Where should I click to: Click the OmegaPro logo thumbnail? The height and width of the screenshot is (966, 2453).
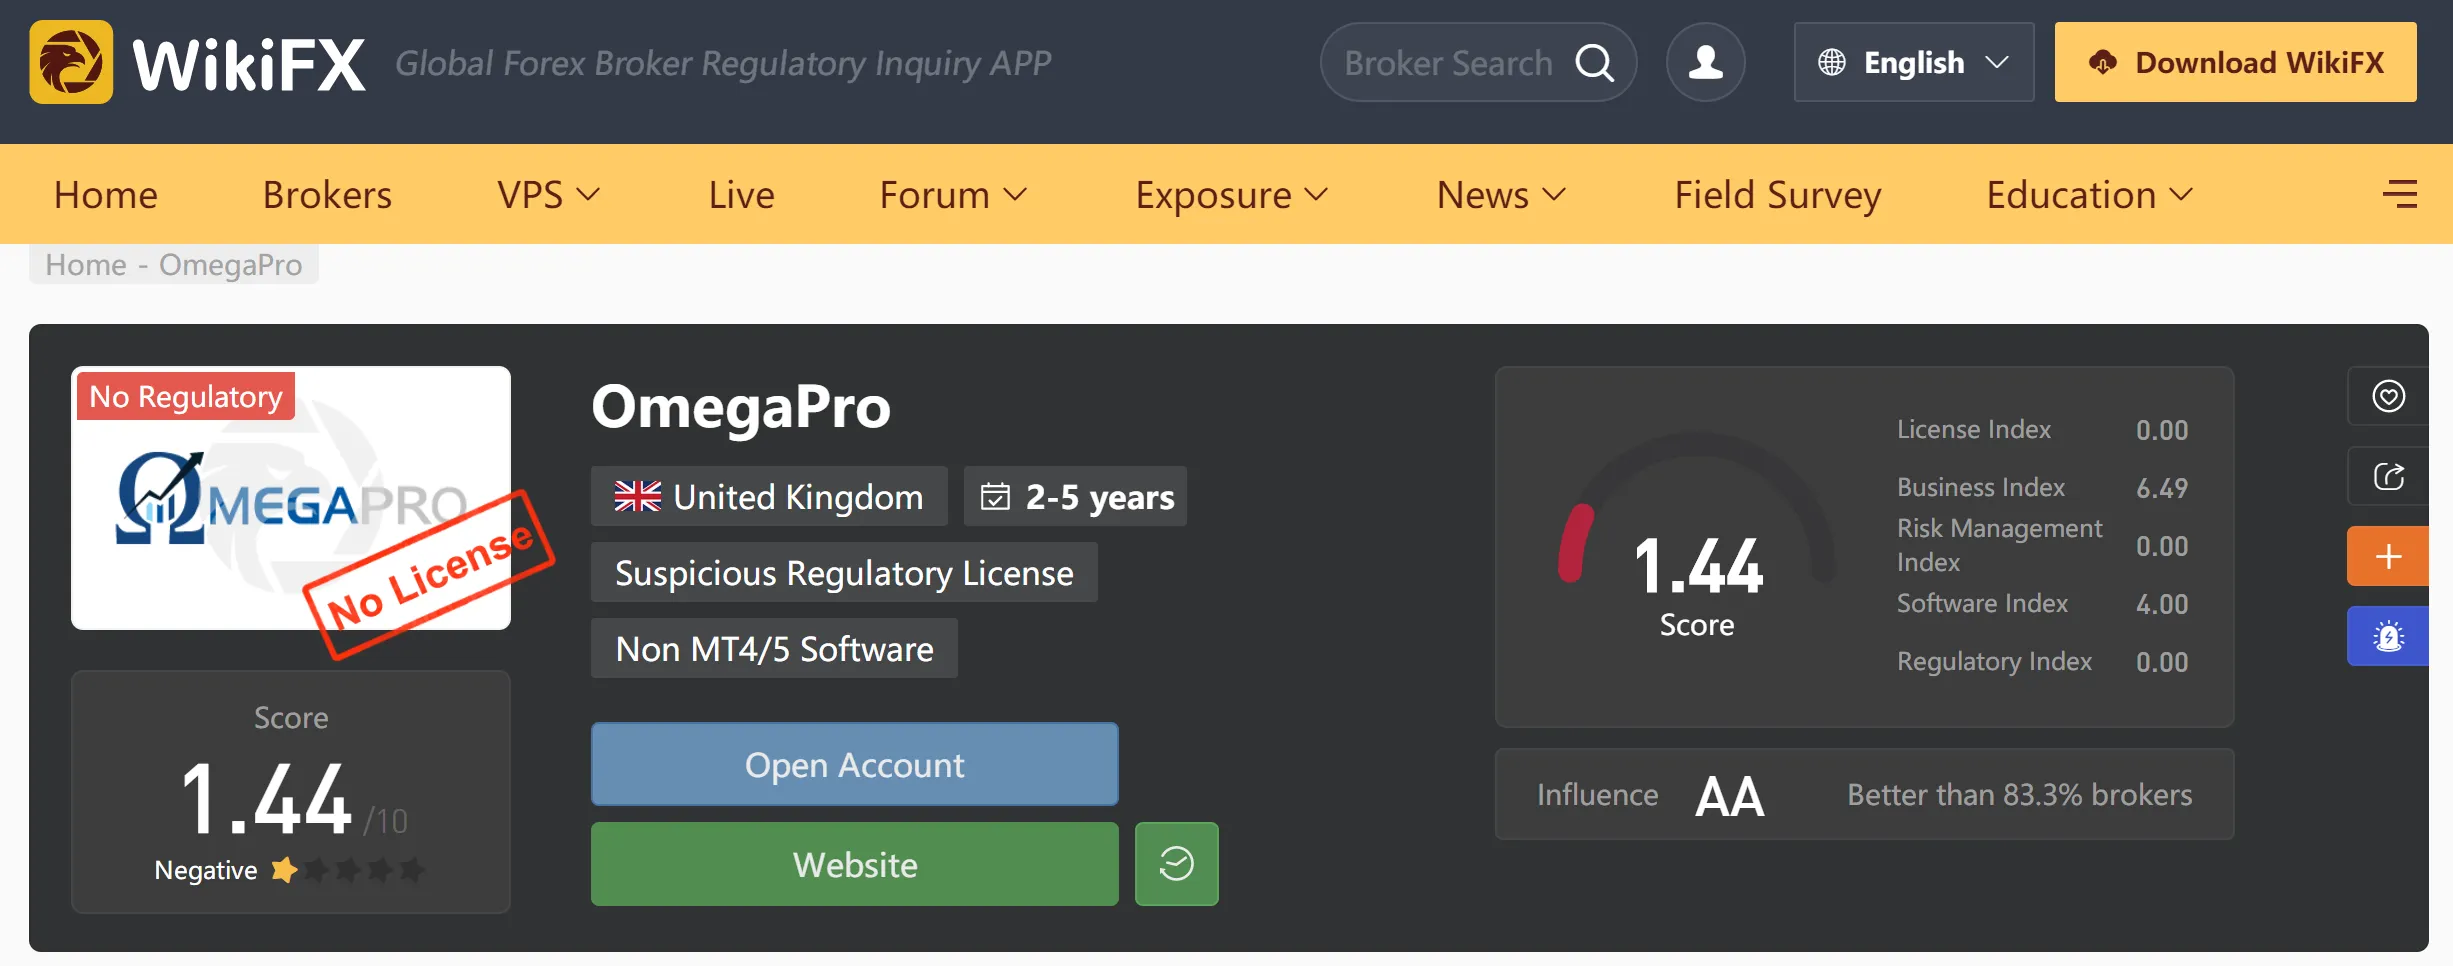291,498
